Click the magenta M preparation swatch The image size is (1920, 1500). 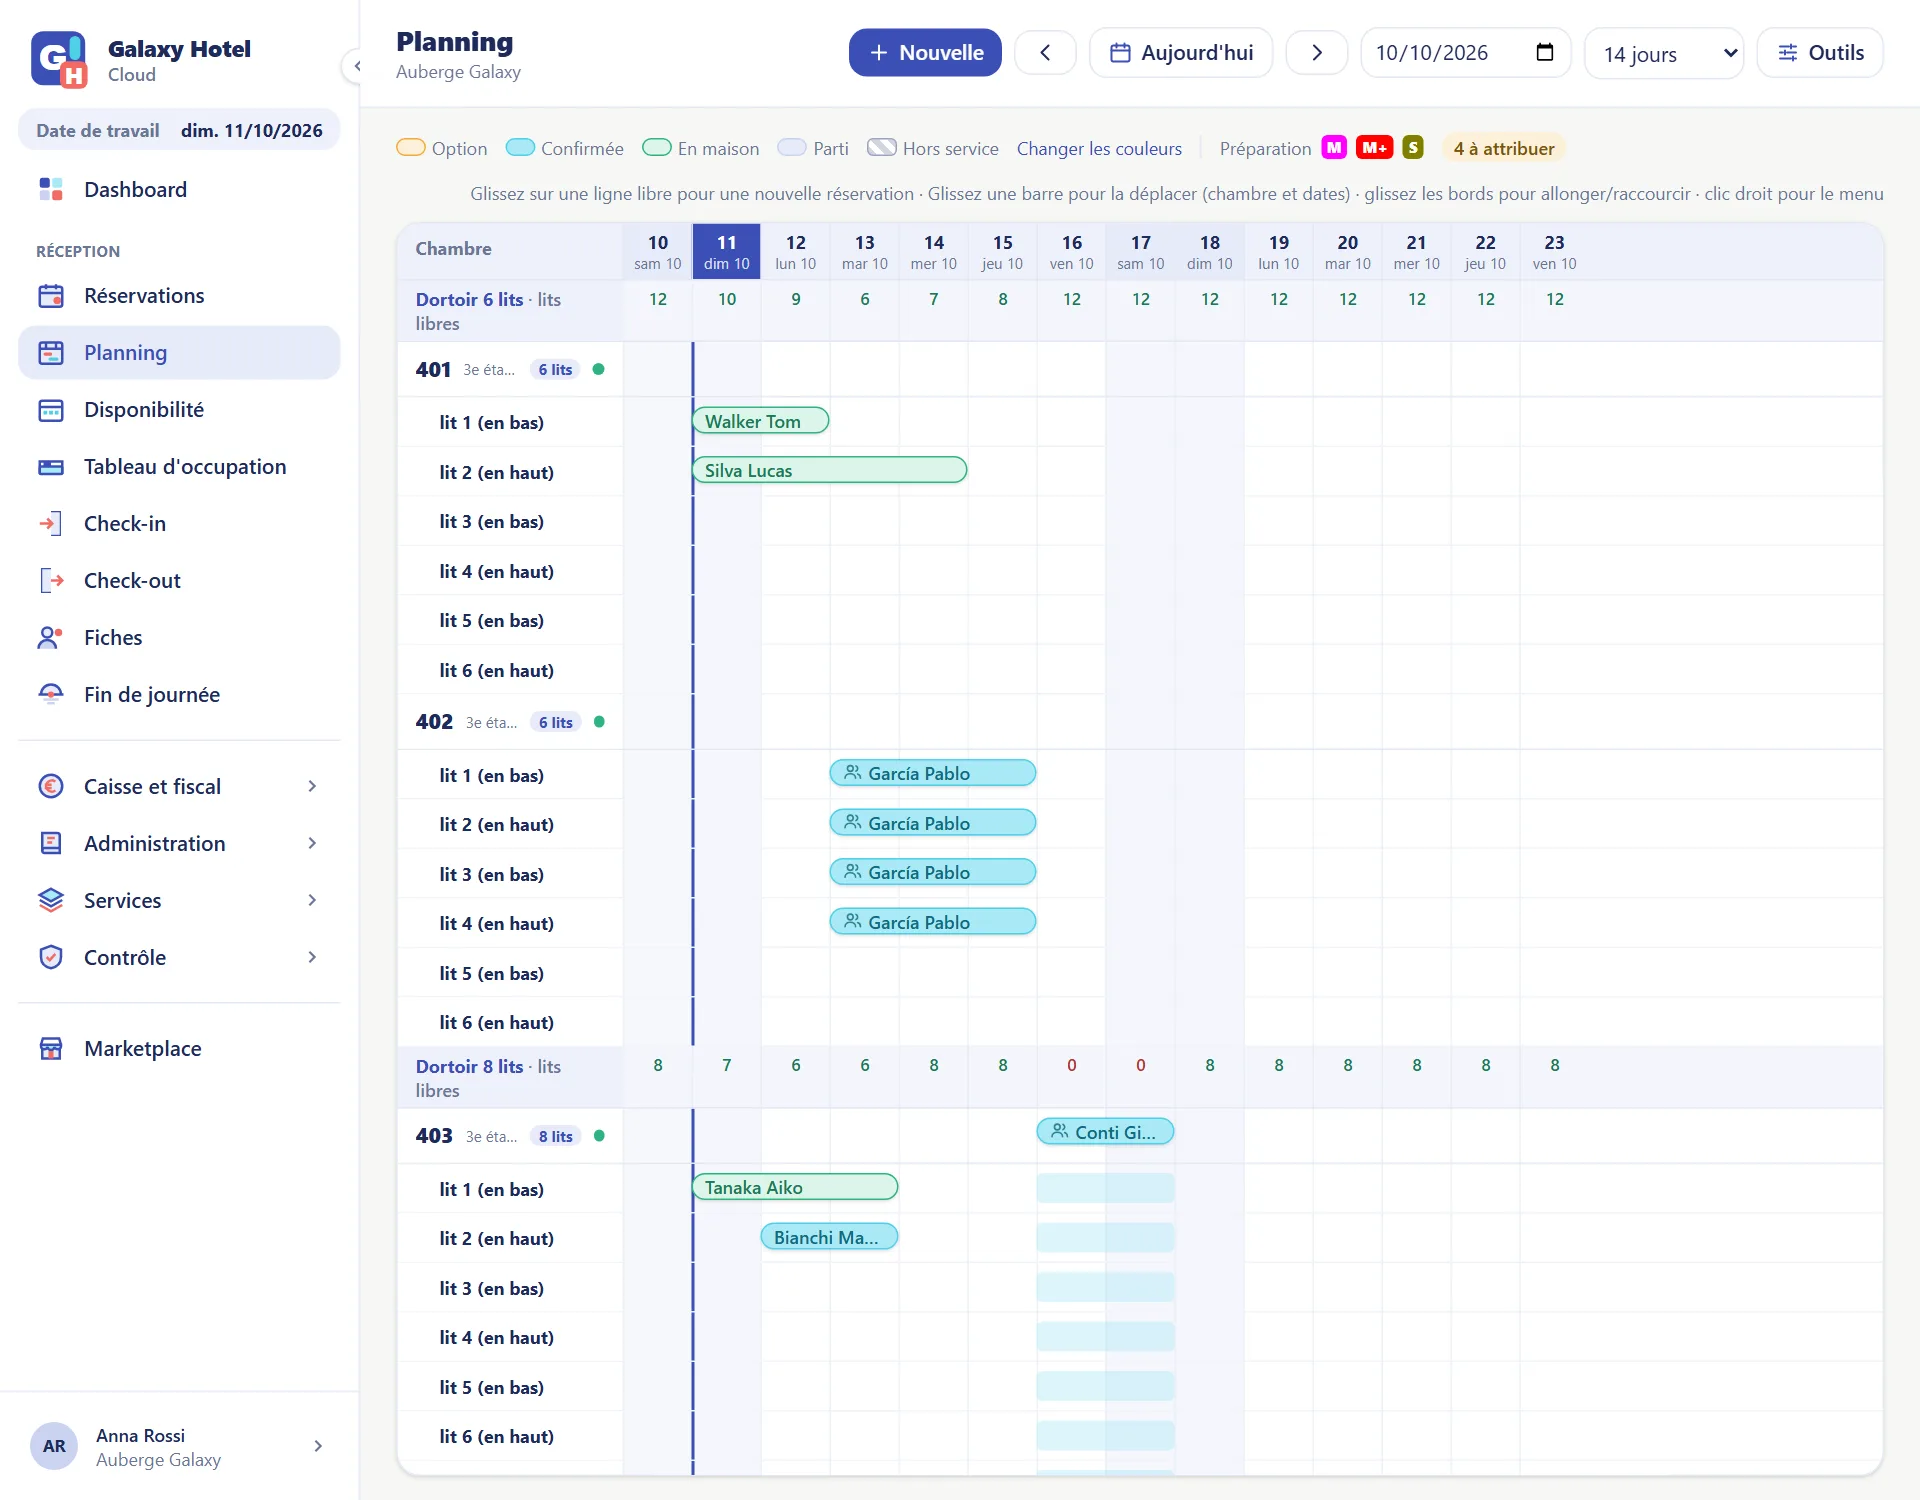pos(1334,147)
